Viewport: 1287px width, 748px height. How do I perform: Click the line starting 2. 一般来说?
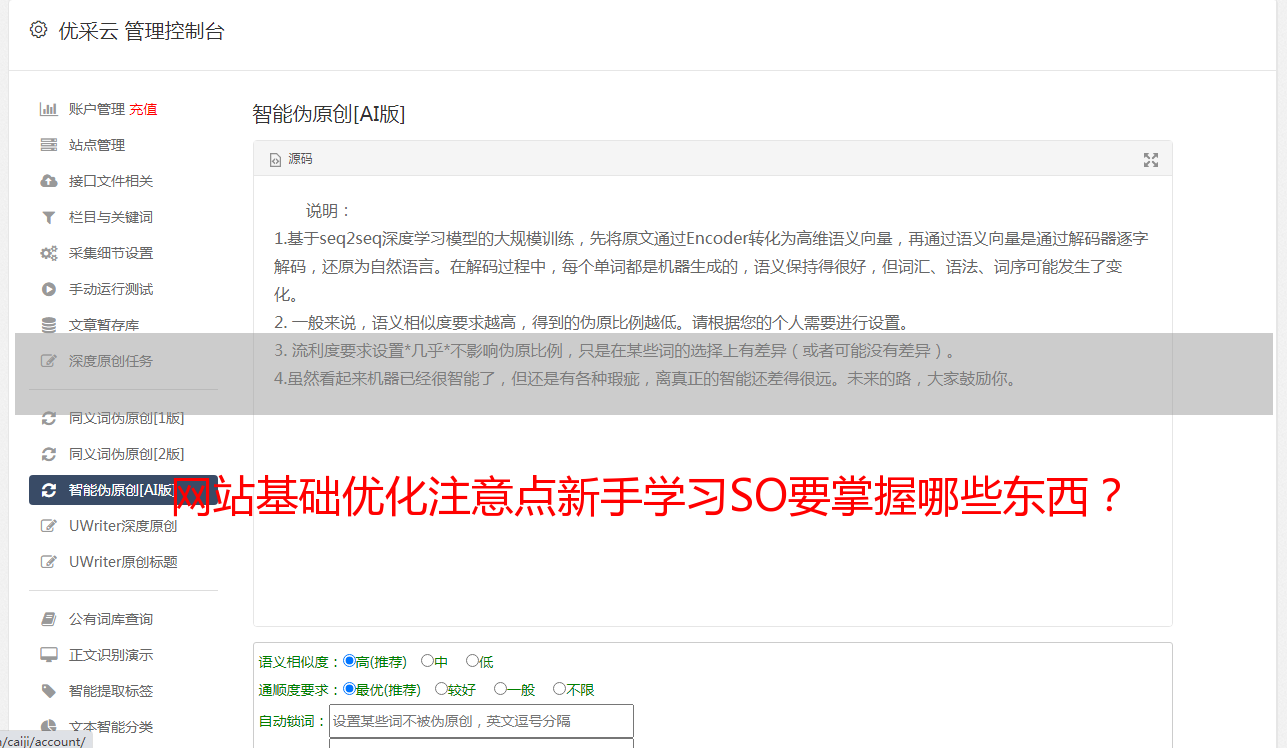(592, 323)
